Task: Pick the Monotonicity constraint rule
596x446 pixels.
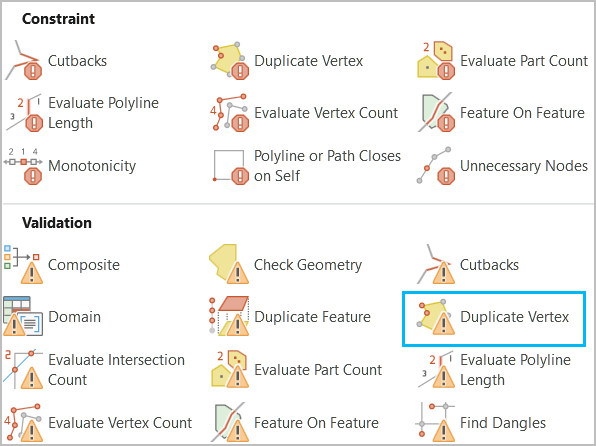Action: pyautogui.click(x=70, y=166)
